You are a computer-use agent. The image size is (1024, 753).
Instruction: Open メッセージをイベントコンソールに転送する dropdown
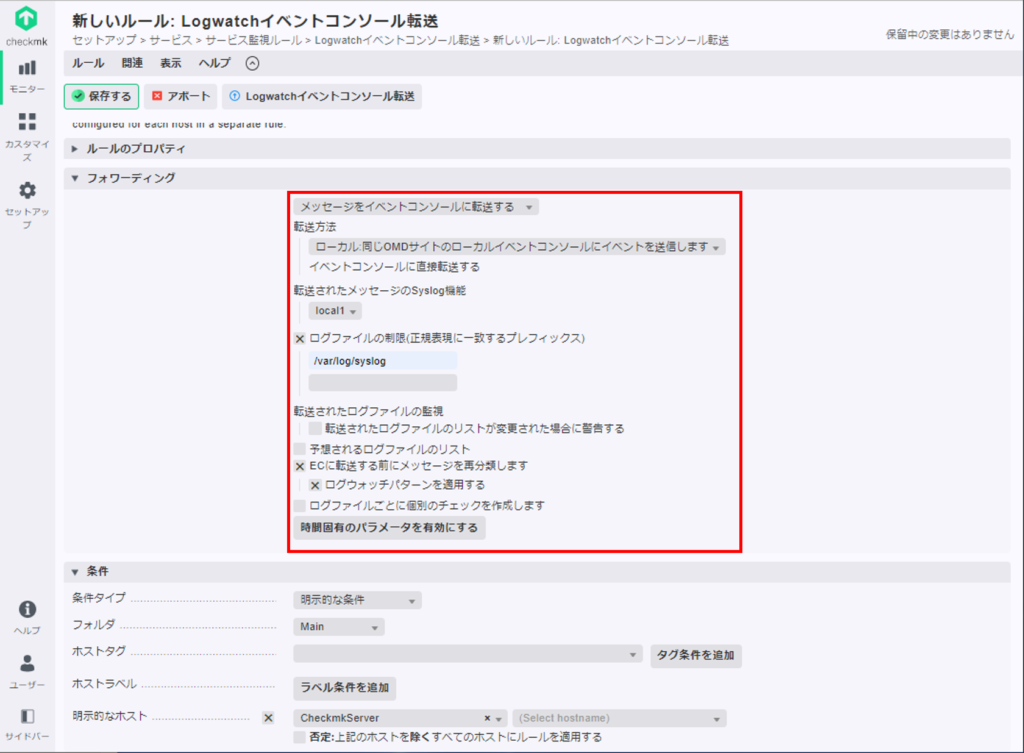416,207
